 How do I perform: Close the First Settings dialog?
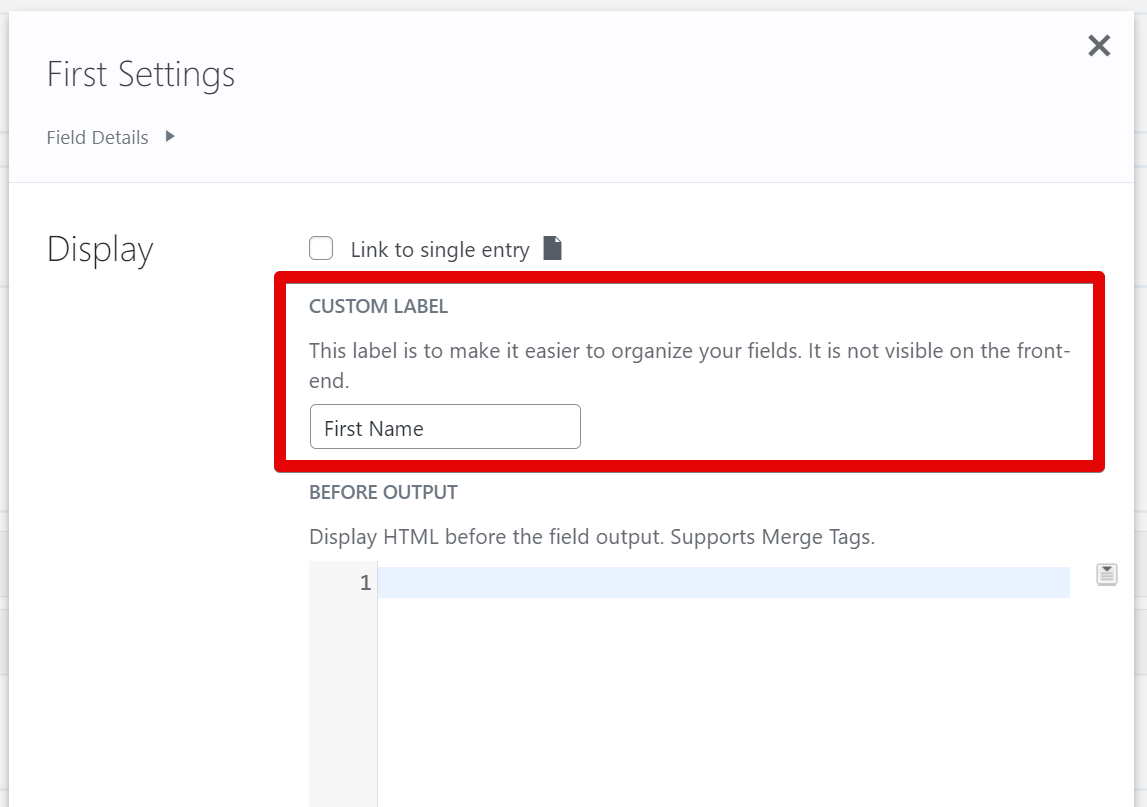click(x=1099, y=46)
